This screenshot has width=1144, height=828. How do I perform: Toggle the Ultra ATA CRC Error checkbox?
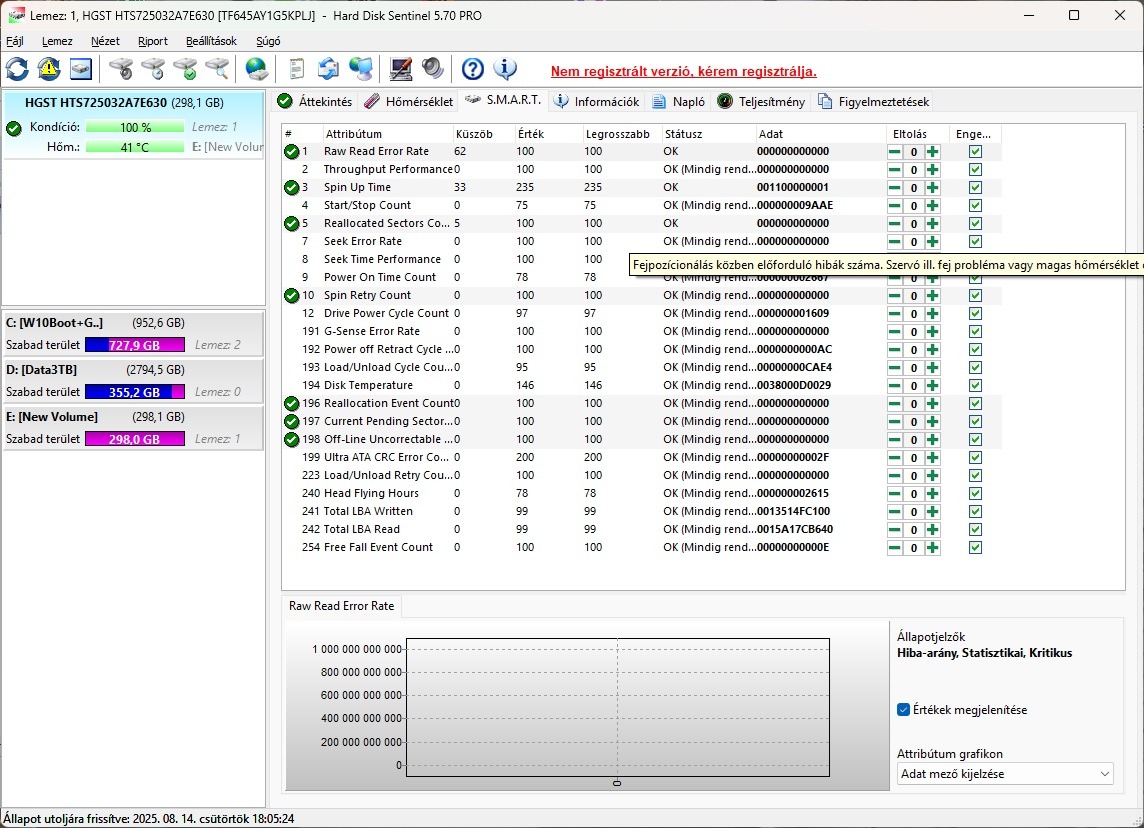[975, 457]
